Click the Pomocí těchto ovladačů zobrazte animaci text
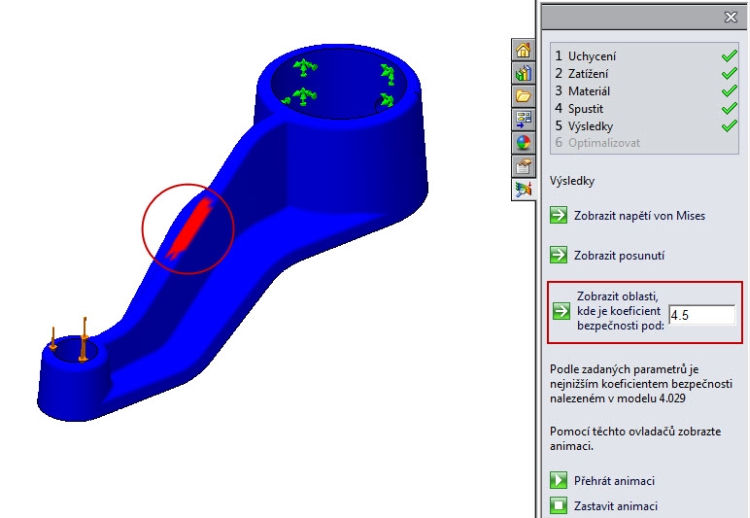The height and width of the screenshot is (518, 750). tap(635, 439)
